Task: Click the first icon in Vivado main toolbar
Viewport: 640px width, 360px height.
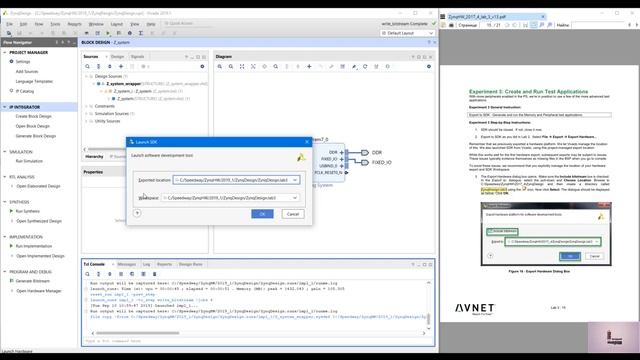Action: coord(9,33)
